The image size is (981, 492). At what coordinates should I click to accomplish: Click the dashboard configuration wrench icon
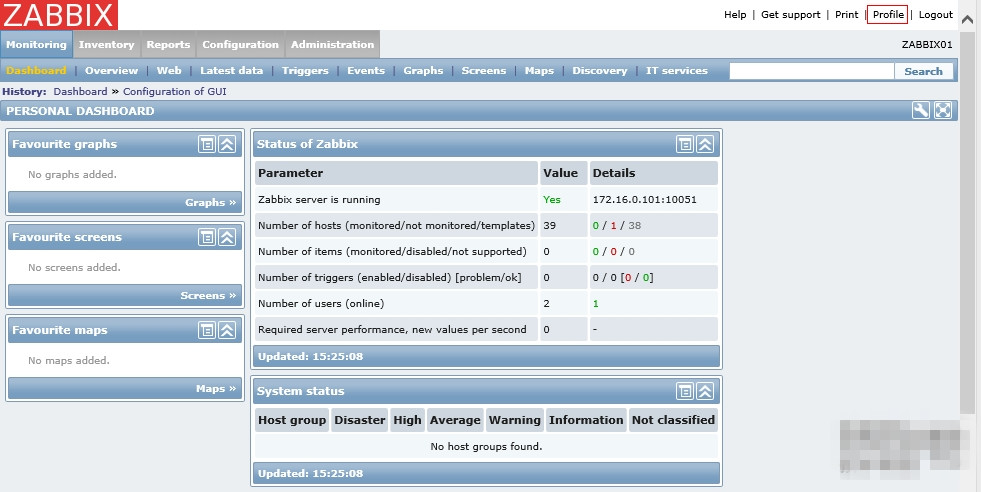tap(921, 111)
